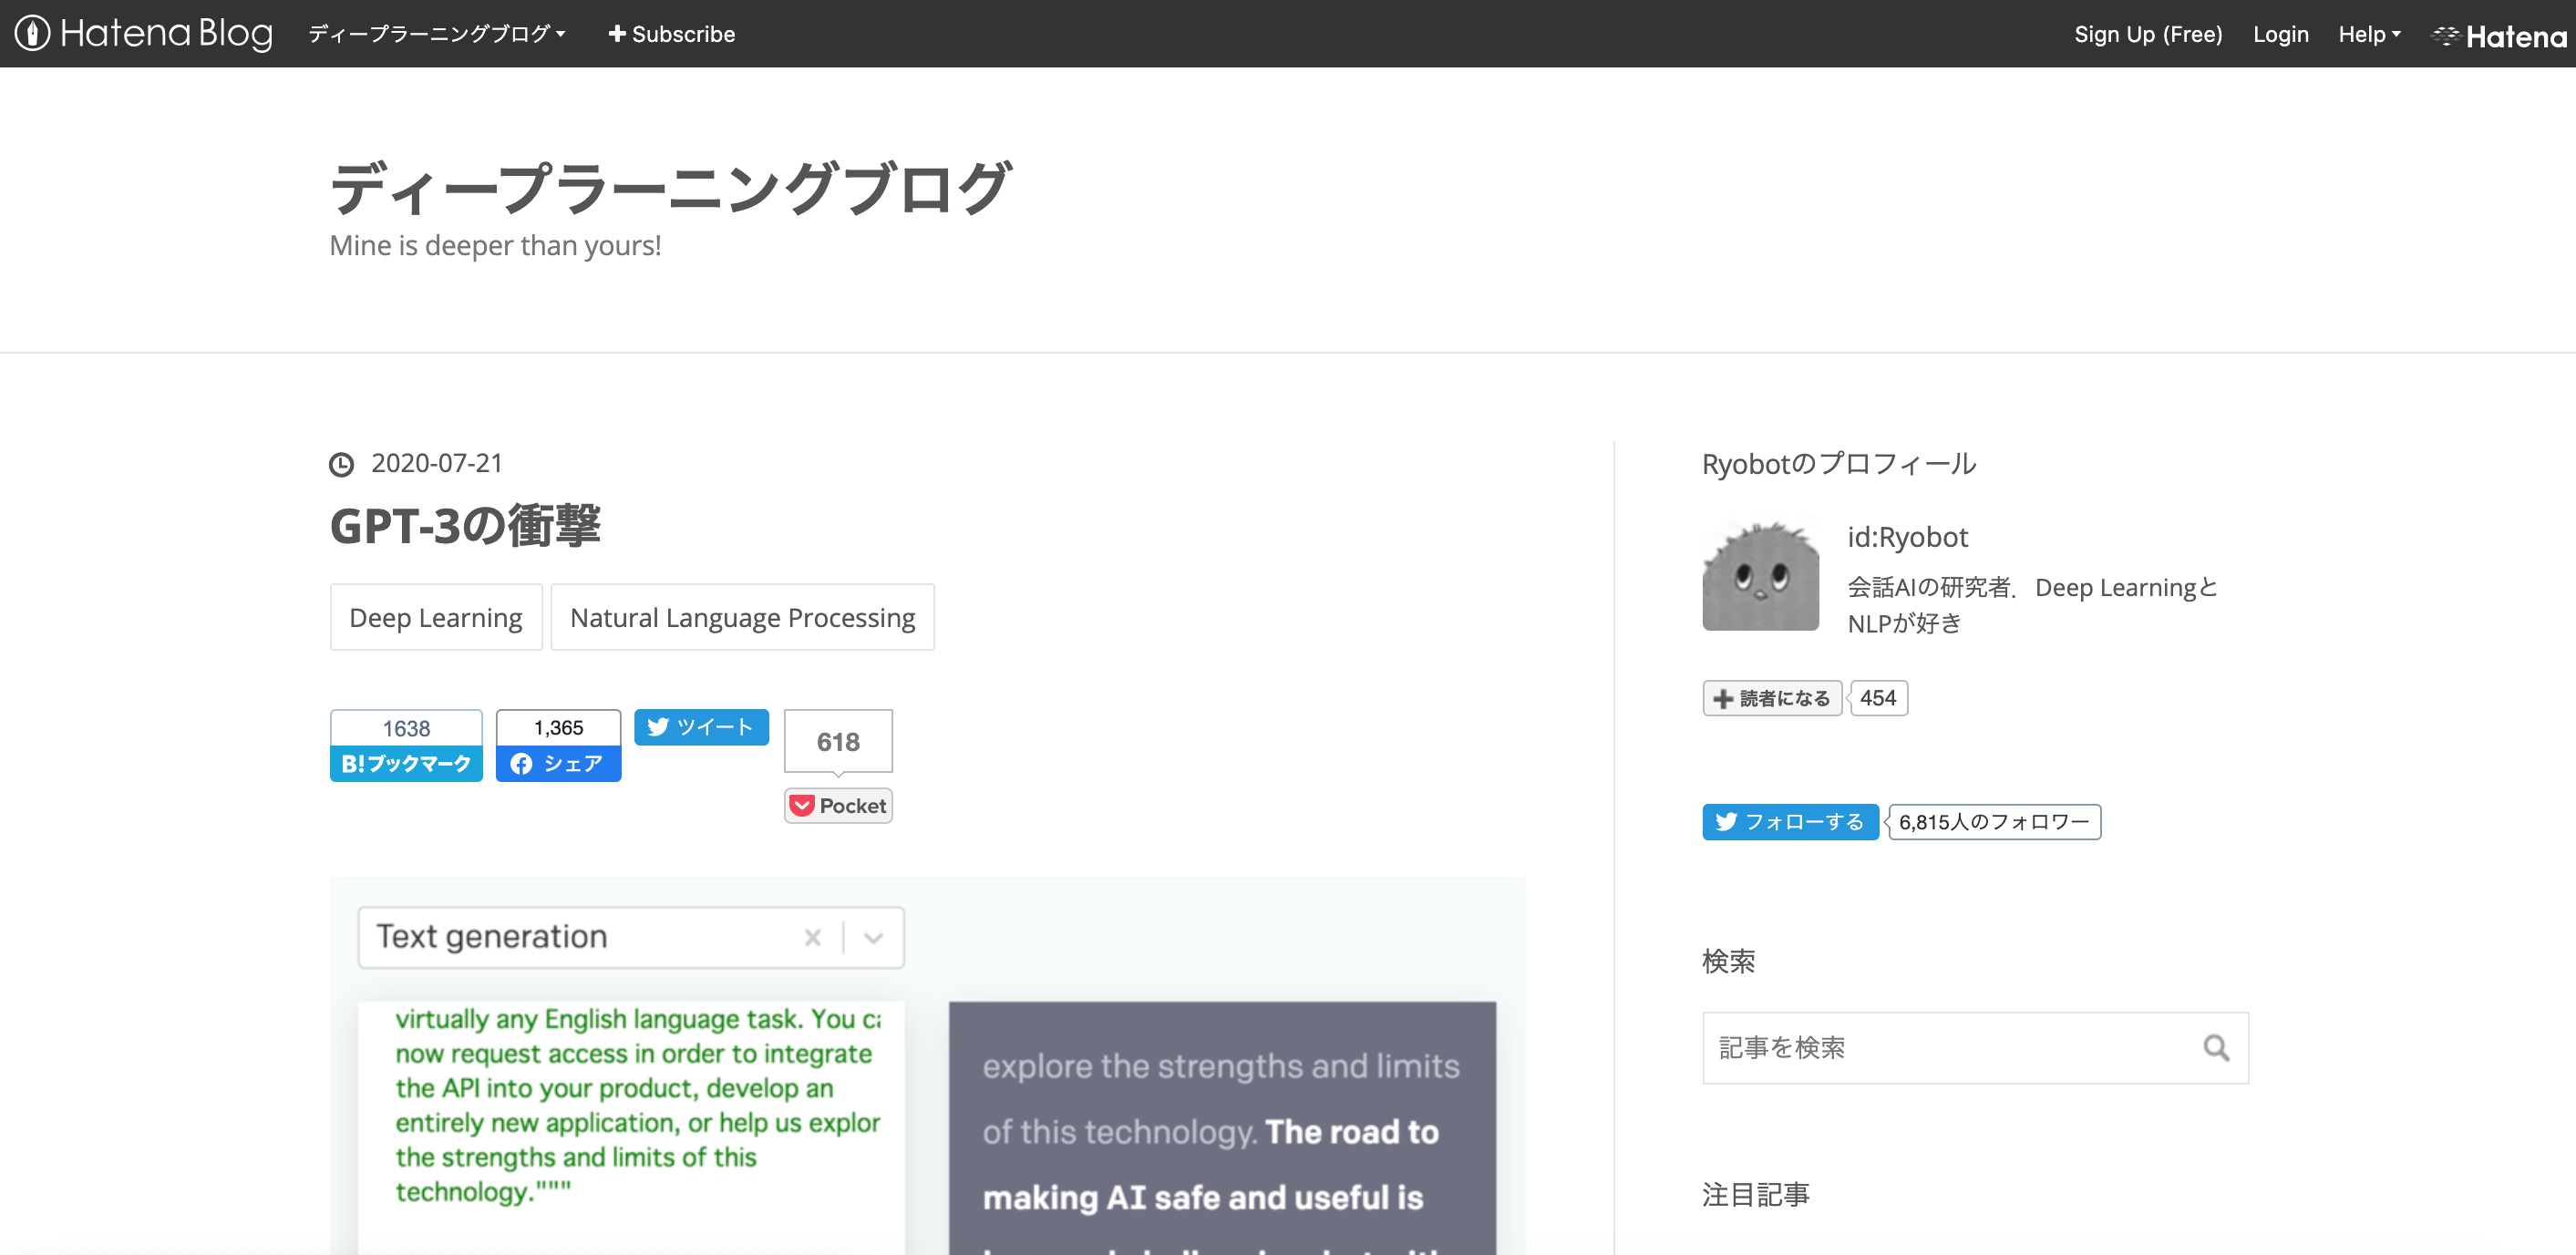Viewport: 2576px width, 1255px height.
Task: Click the Text generation combo box field
Action: (631, 938)
